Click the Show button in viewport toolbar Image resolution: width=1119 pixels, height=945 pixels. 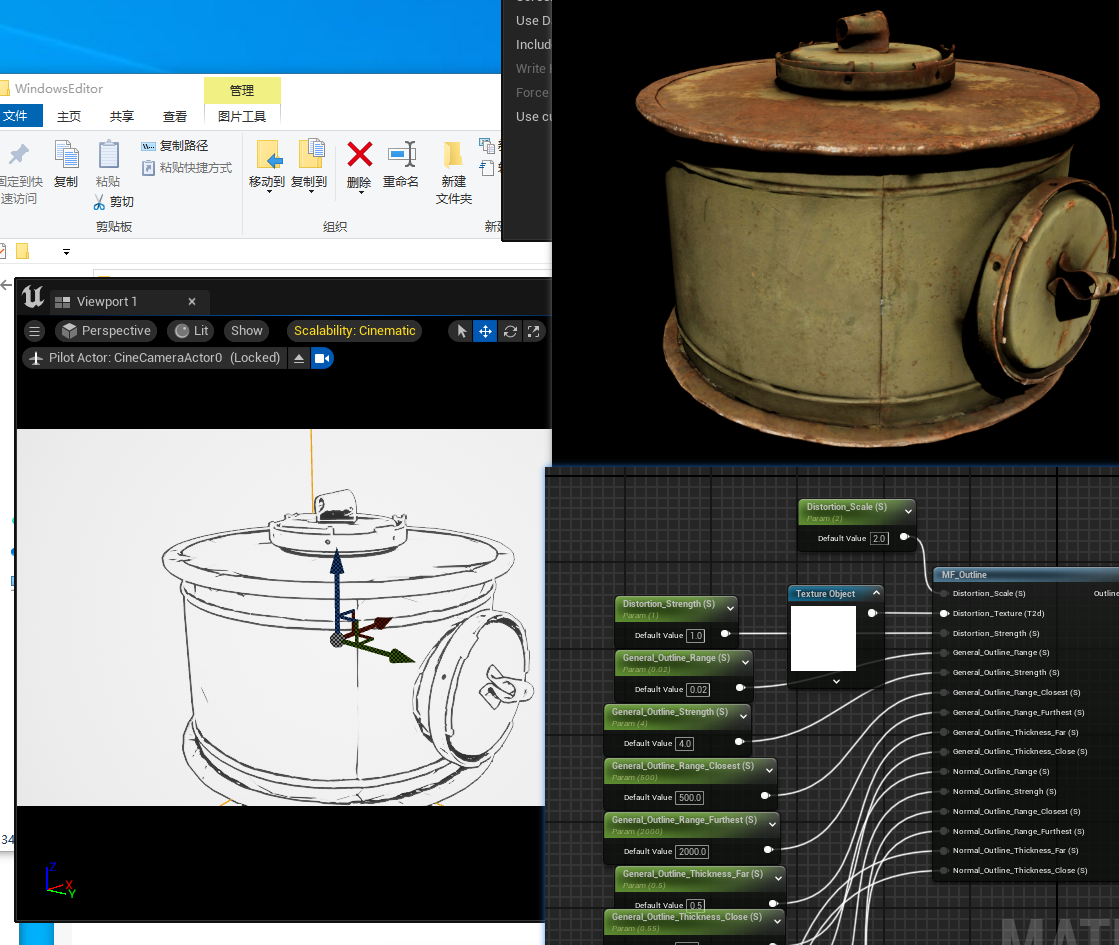[x=247, y=331]
